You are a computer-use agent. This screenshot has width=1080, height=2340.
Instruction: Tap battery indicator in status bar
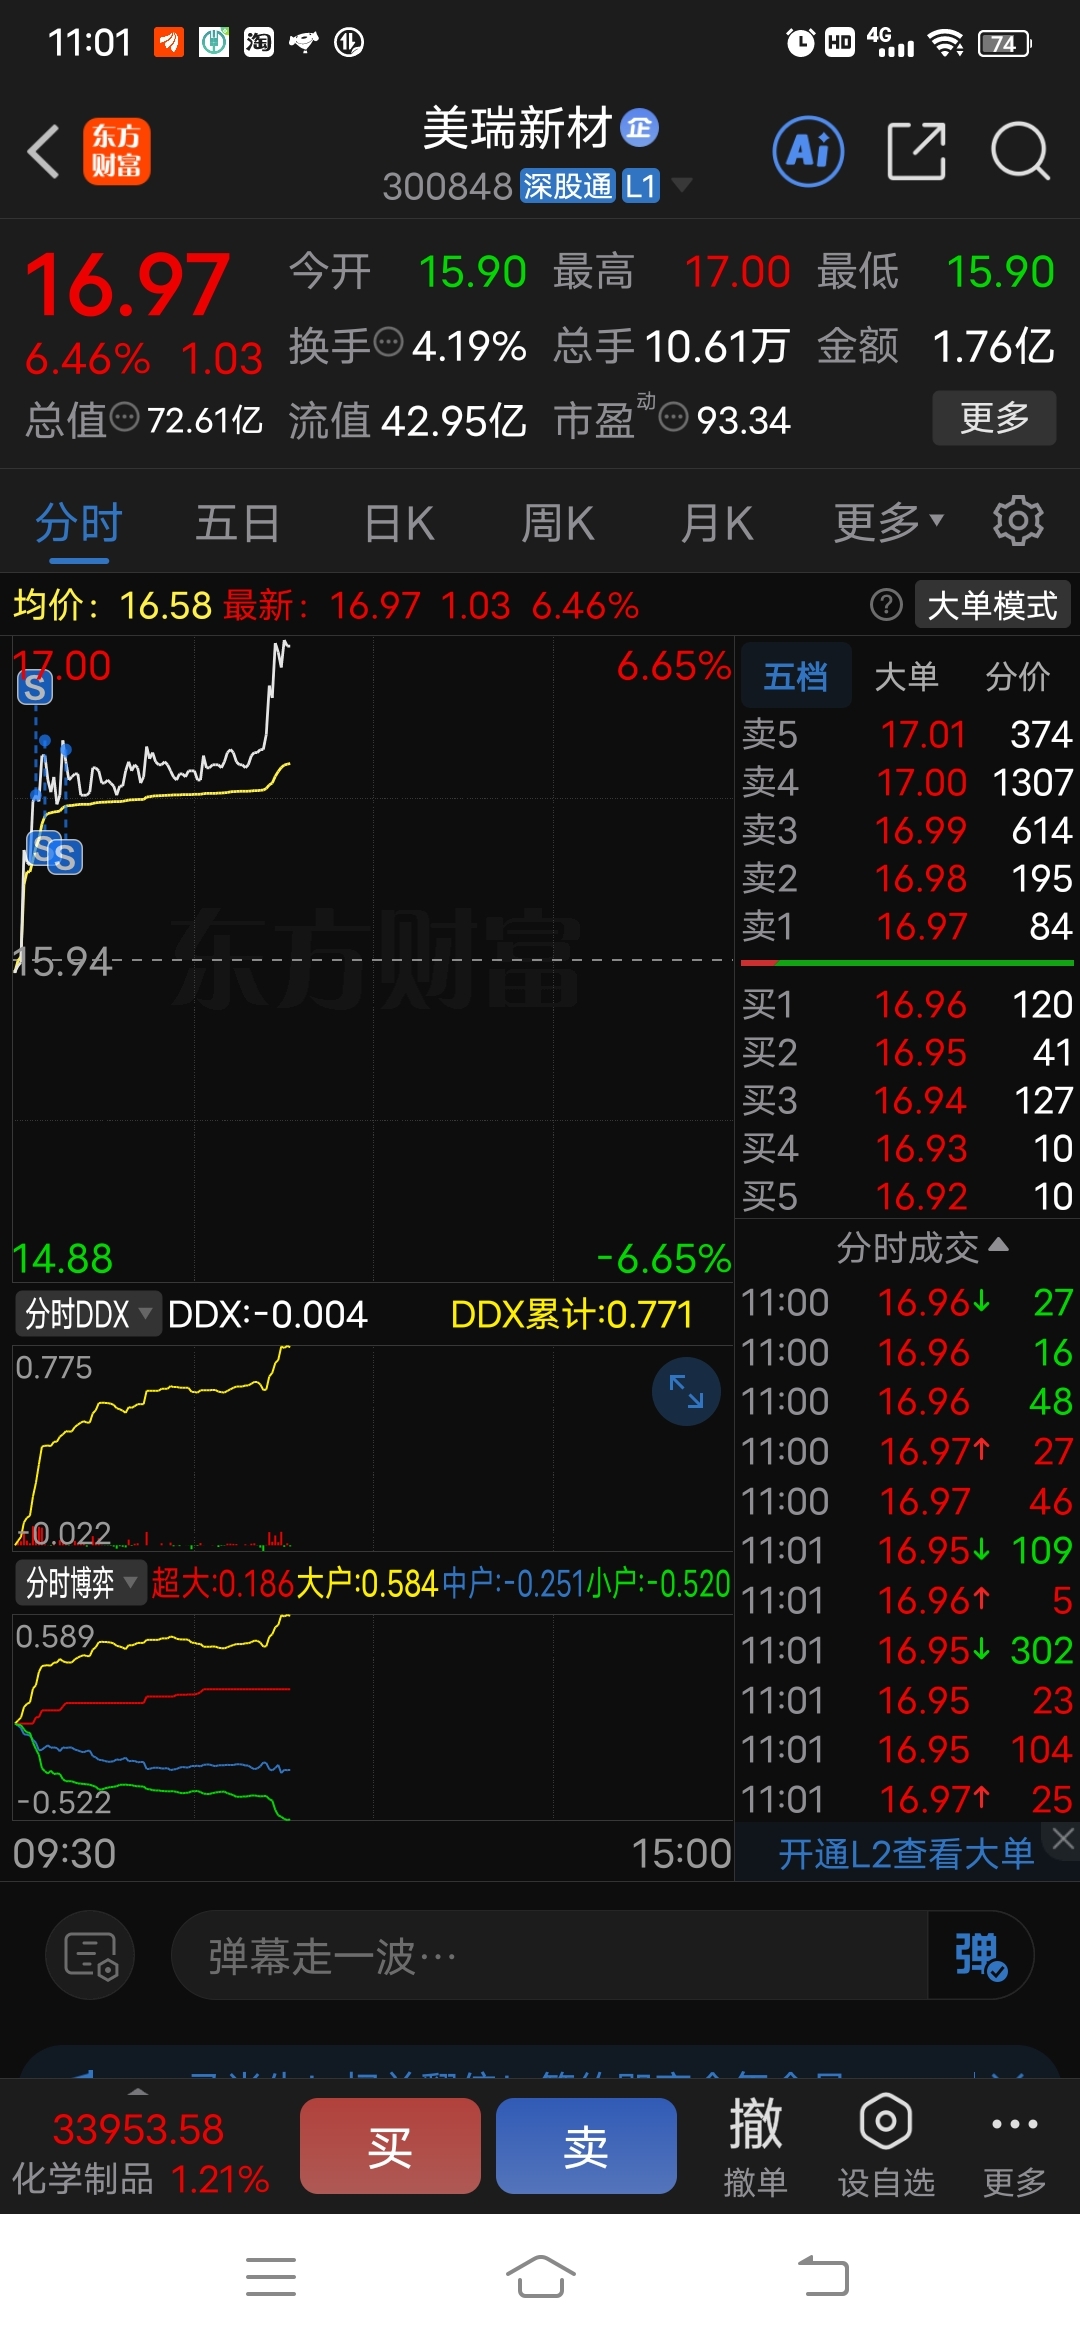pyautogui.click(x=1005, y=42)
